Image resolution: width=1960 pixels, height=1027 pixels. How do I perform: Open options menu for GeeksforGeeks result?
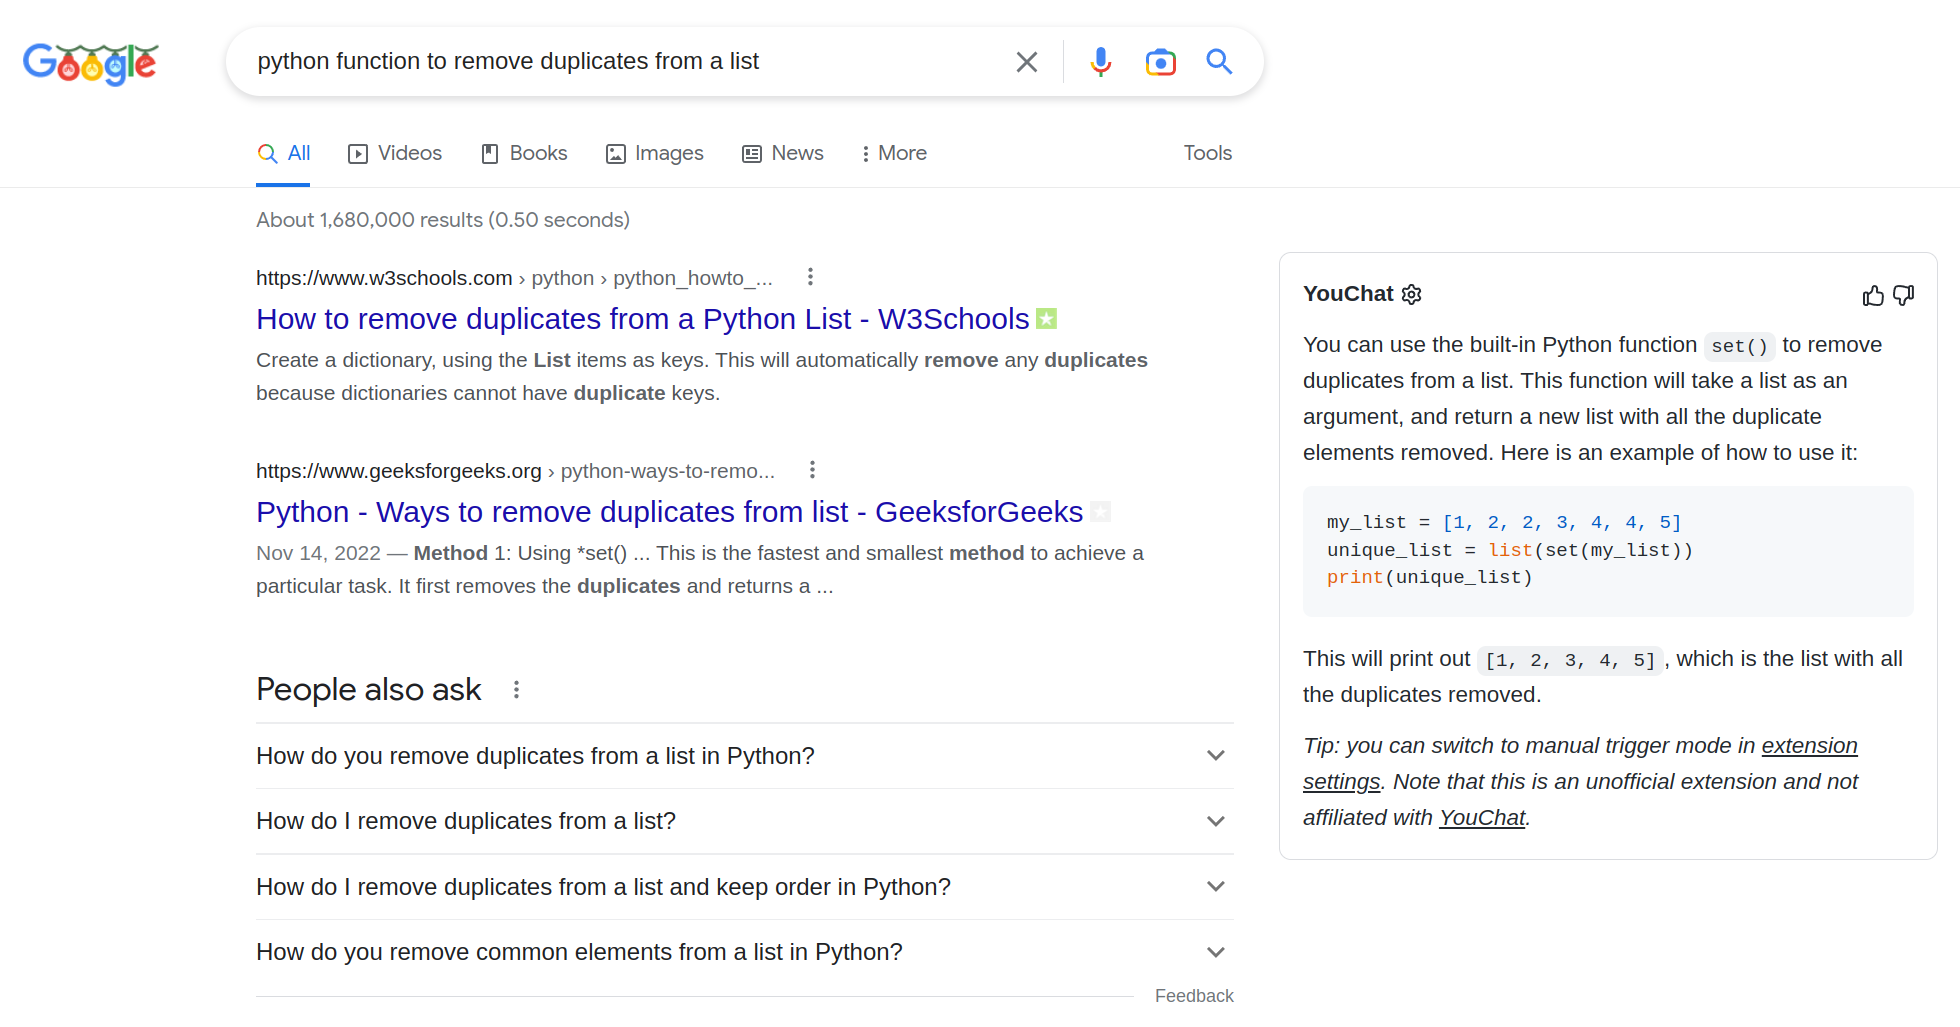812,470
